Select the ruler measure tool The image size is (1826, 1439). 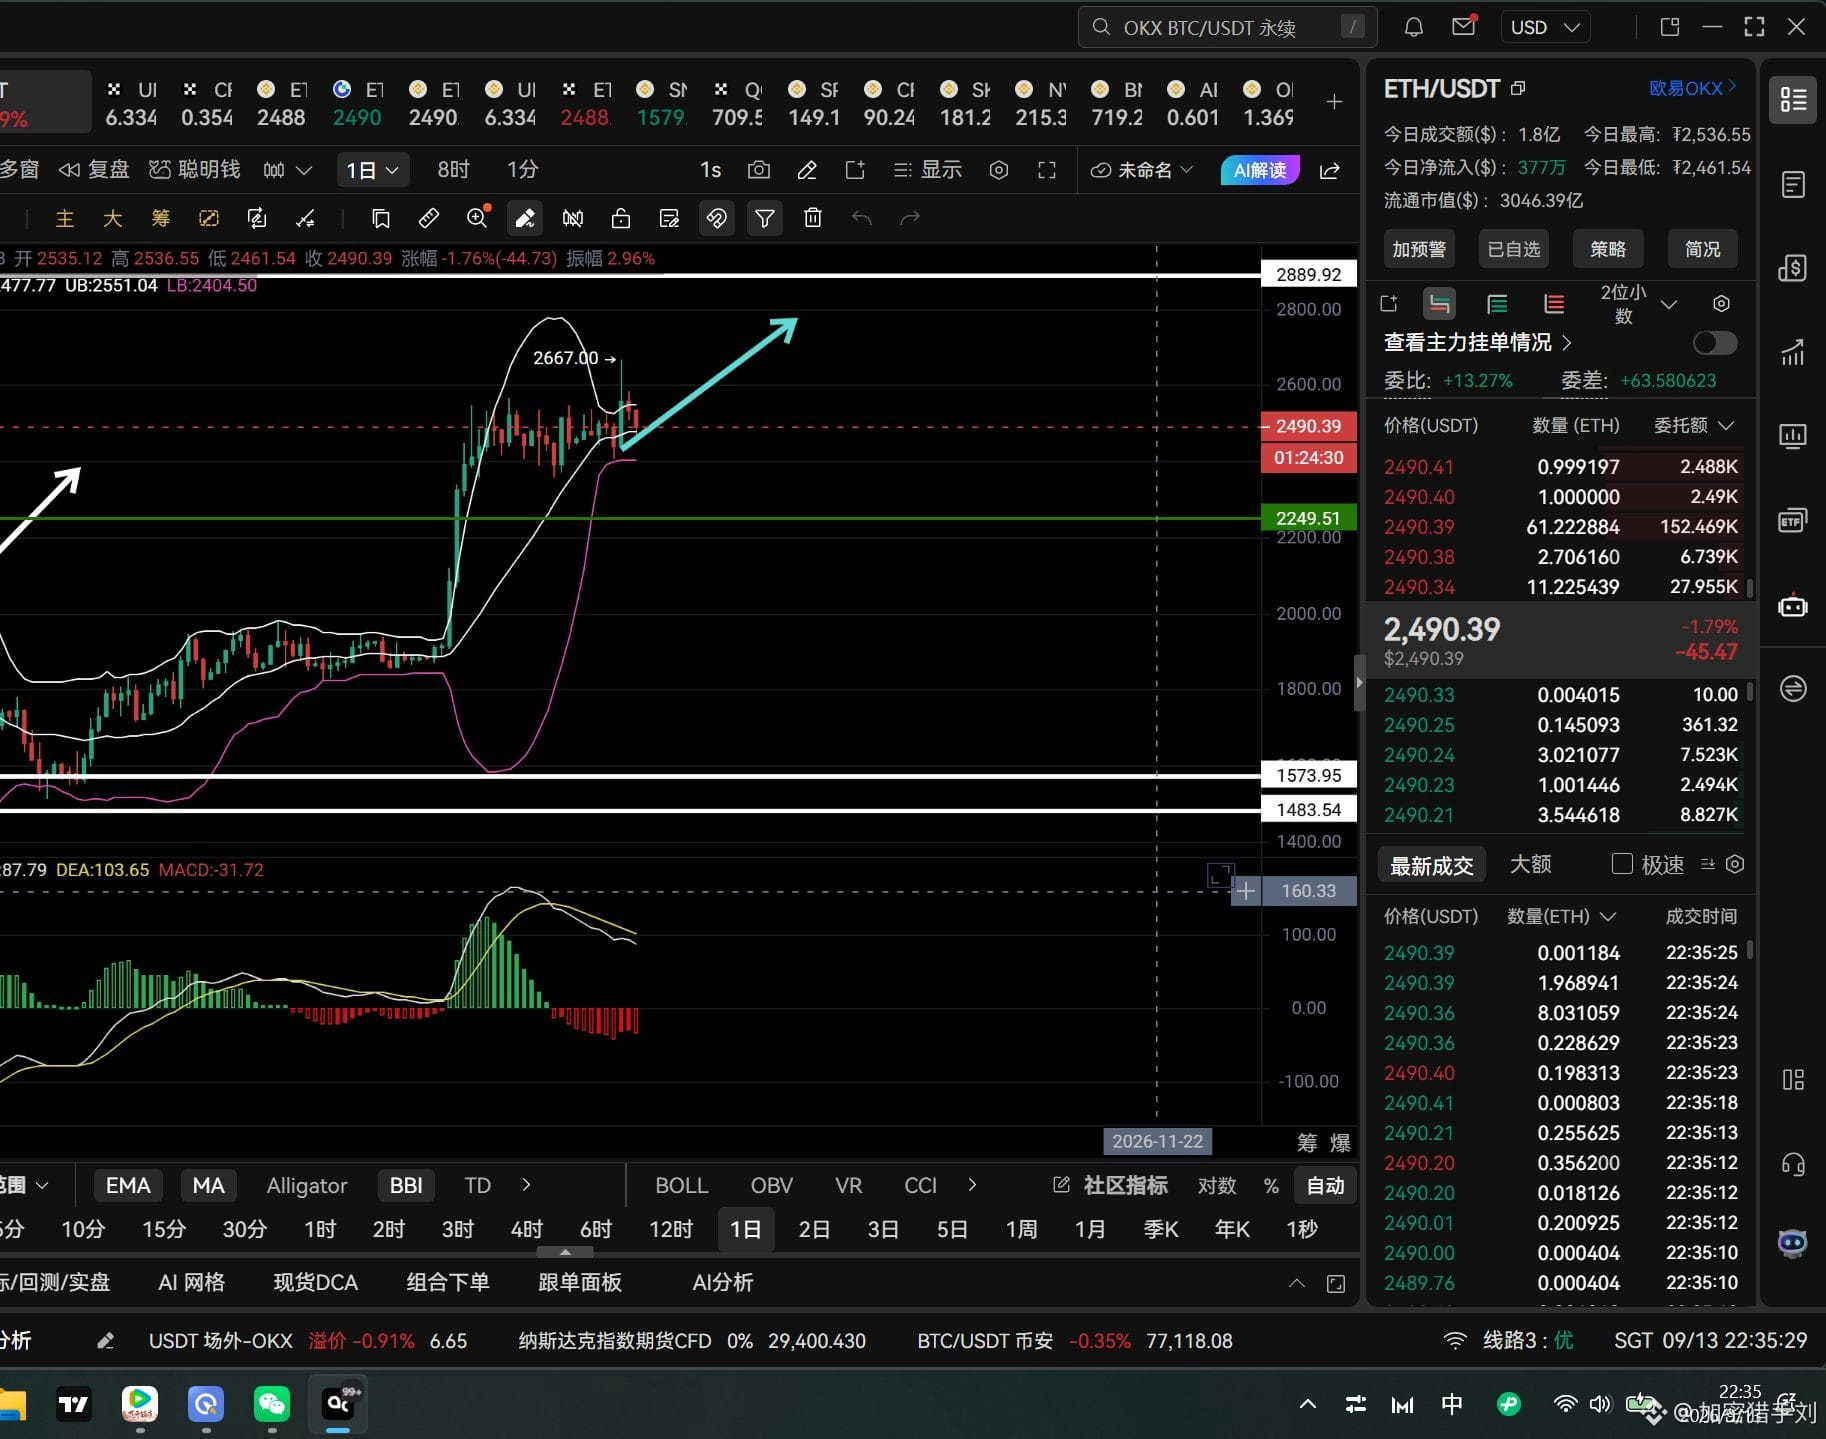click(429, 218)
